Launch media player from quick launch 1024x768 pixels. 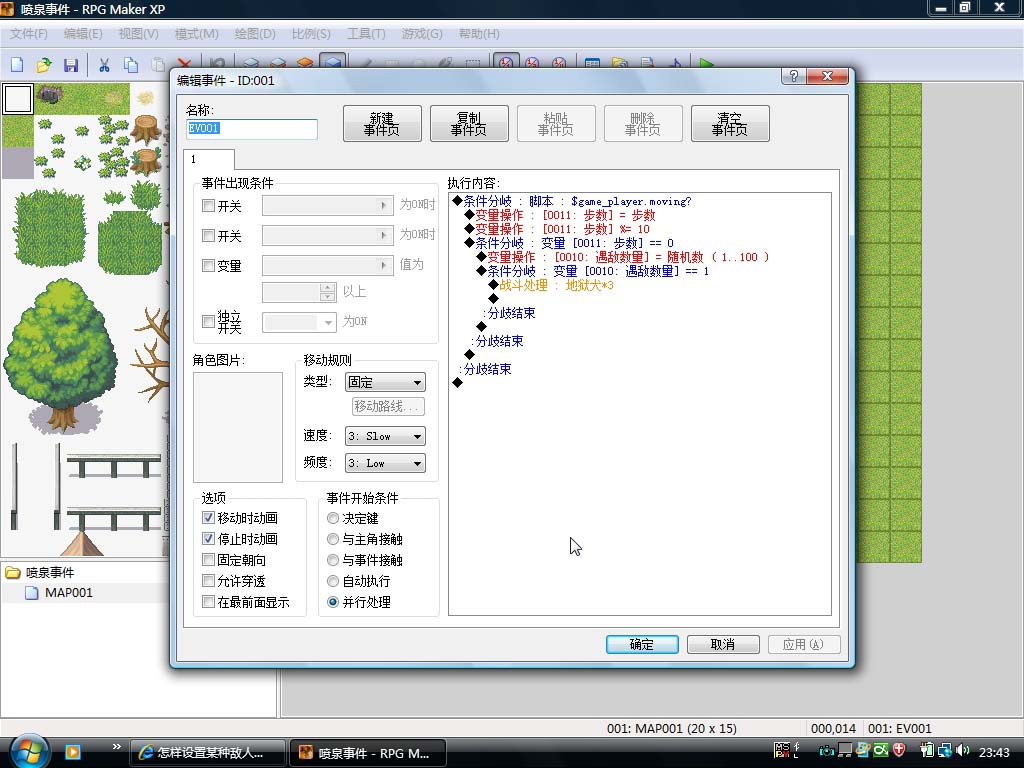coord(72,752)
